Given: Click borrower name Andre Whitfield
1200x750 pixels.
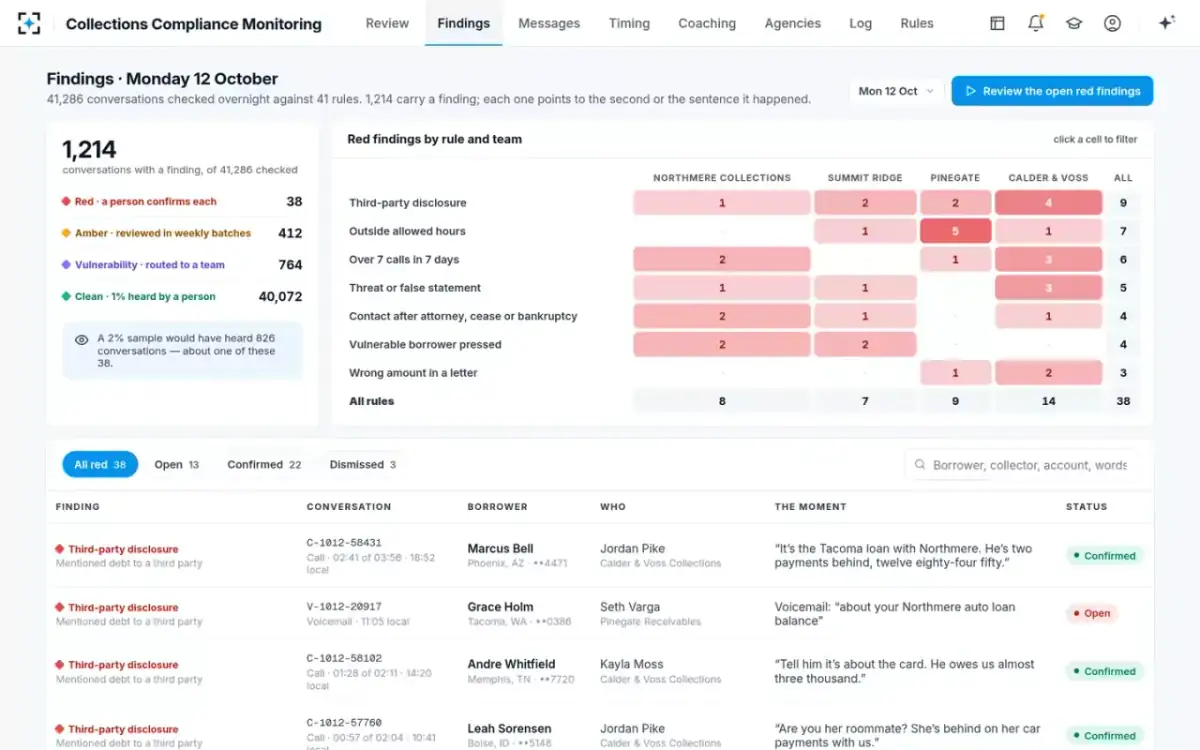Looking at the screenshot, I should point(511,664).
